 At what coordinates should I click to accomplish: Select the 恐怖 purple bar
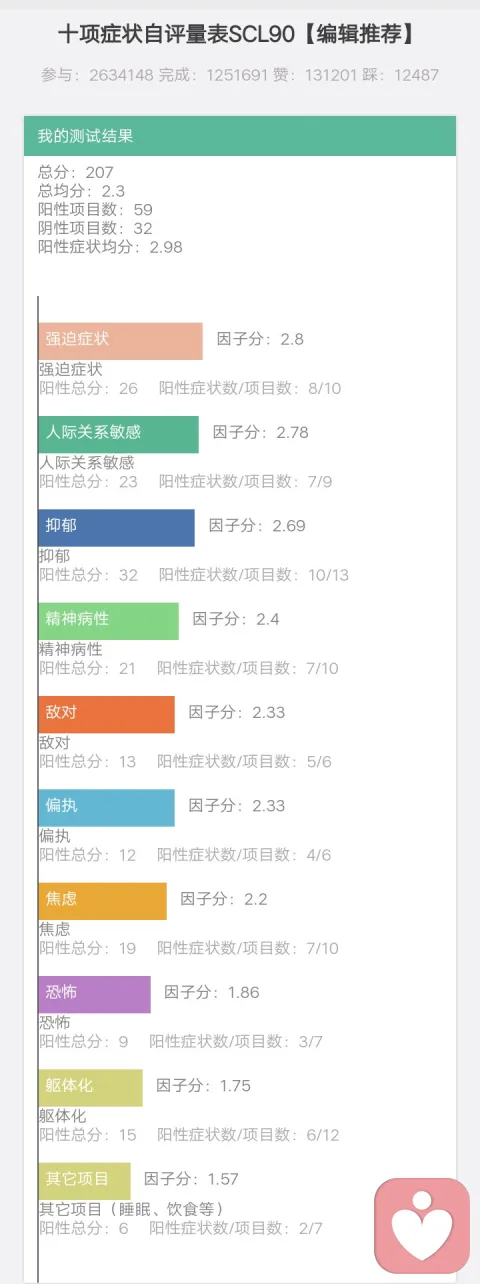point(95,994)
